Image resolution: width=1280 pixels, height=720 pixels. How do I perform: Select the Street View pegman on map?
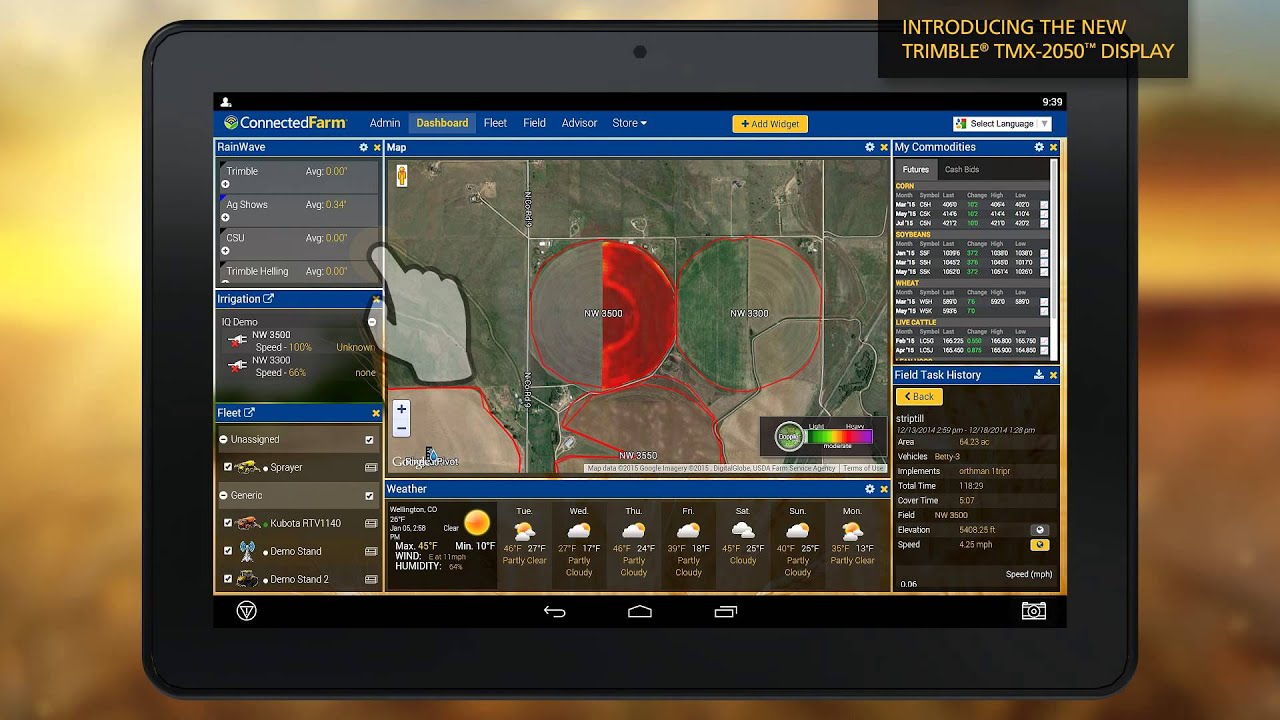pos(401,176)
